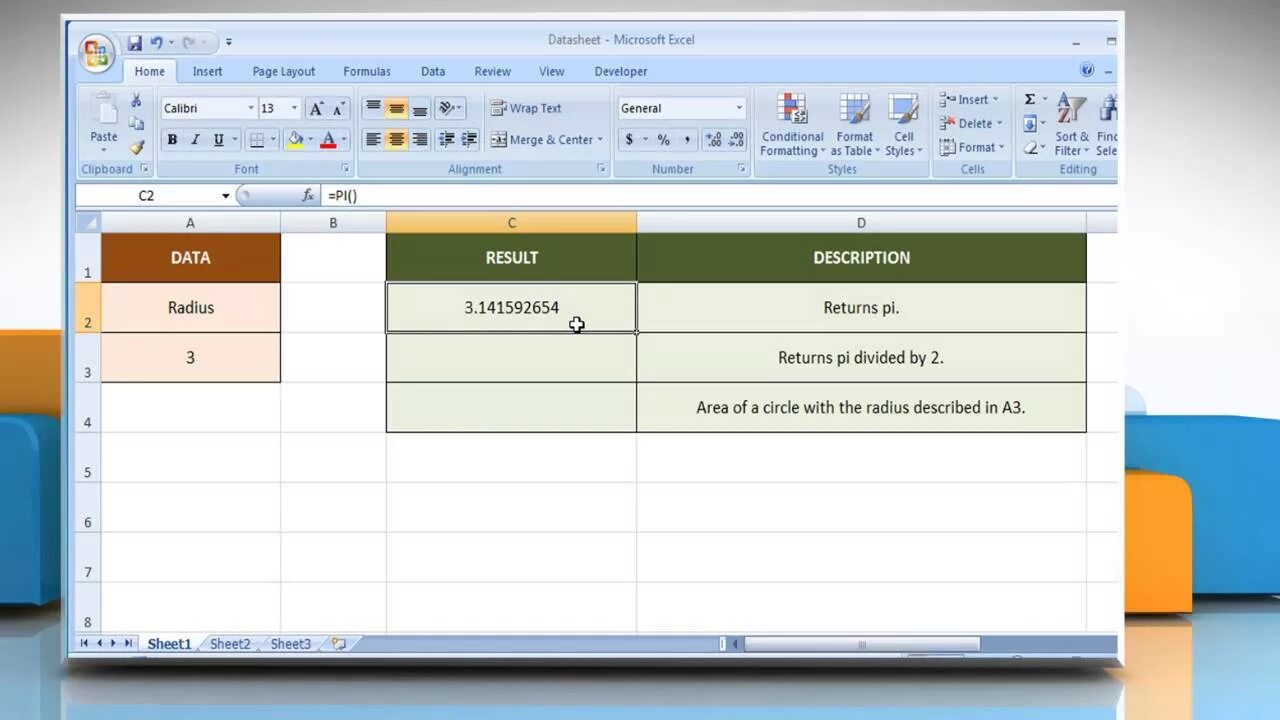The height and width of the screenshot is (720, 1280).
Task: Switch to the Data tab
Action: [x=433, y=71]
